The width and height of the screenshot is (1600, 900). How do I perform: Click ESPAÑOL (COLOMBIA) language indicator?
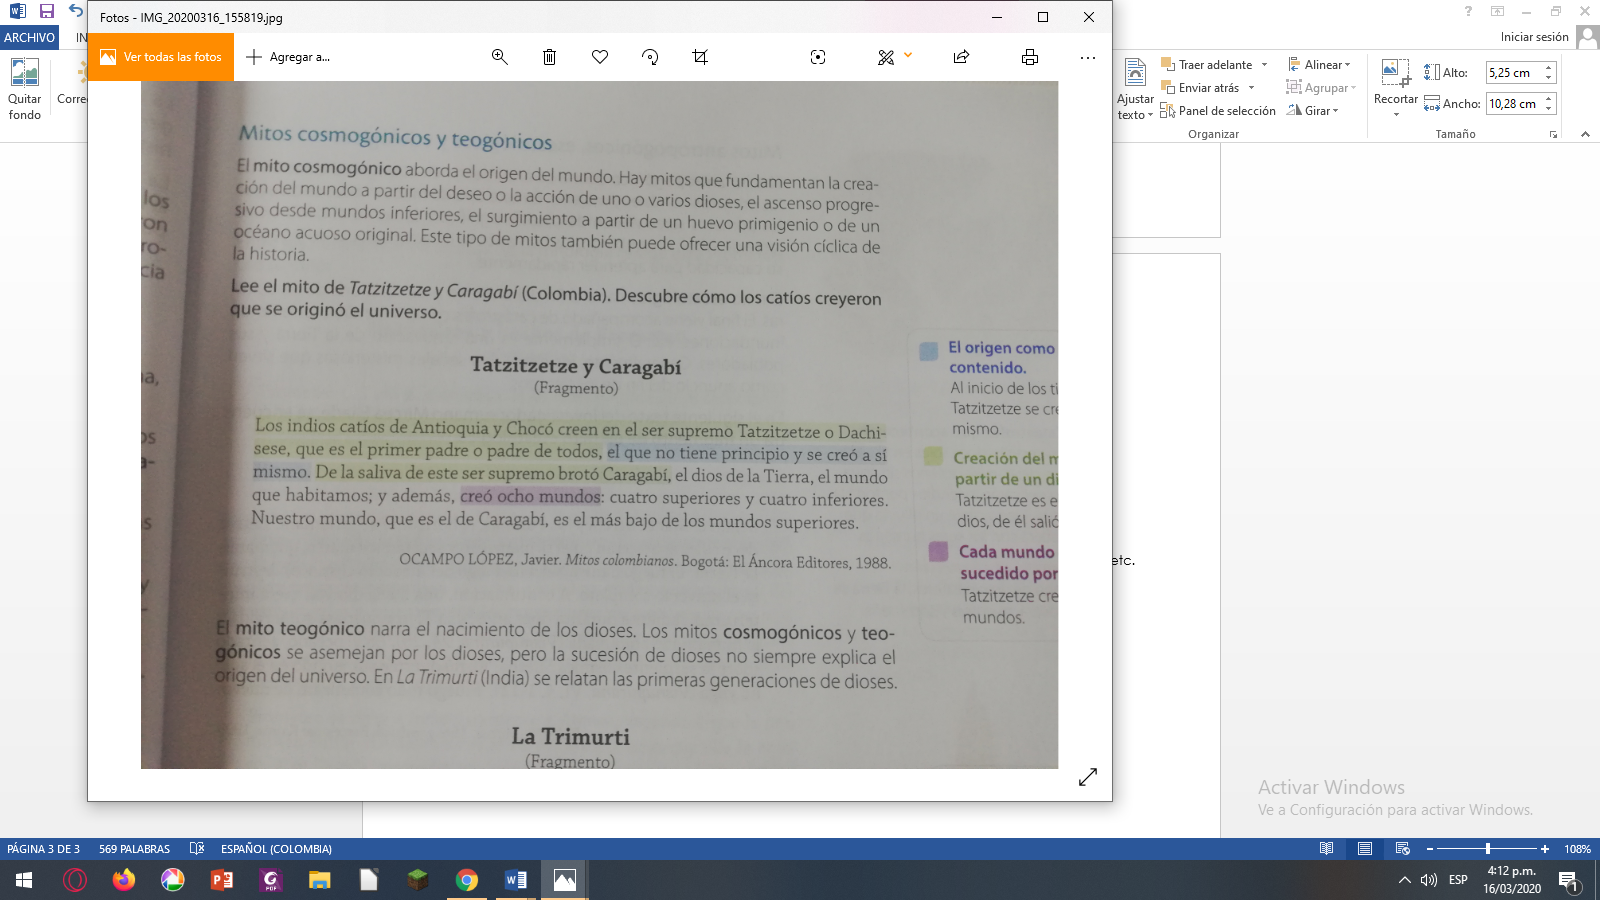(276, 849)
